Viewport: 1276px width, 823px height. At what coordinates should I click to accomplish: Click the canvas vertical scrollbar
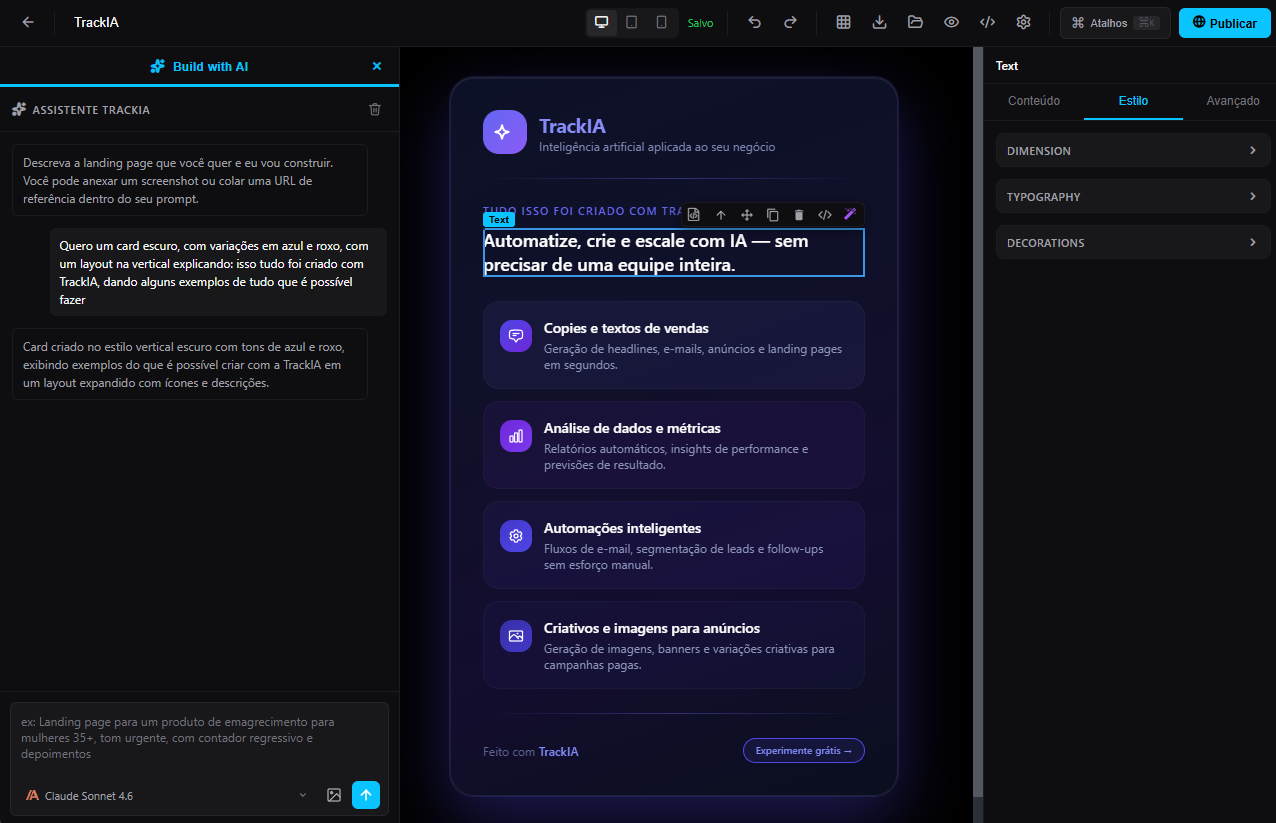click(x=977, y=420)
